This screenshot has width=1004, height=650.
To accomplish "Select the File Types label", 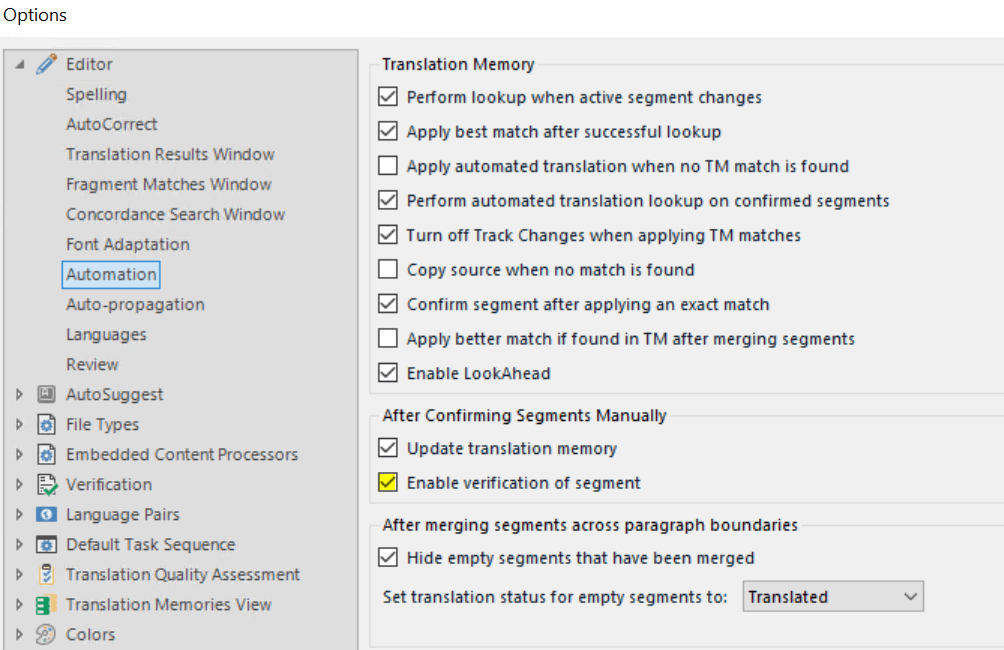I will [x=102, y=425].
